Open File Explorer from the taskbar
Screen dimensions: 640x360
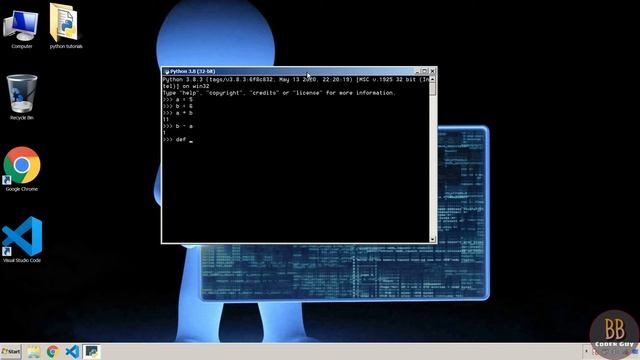[33, 351]
